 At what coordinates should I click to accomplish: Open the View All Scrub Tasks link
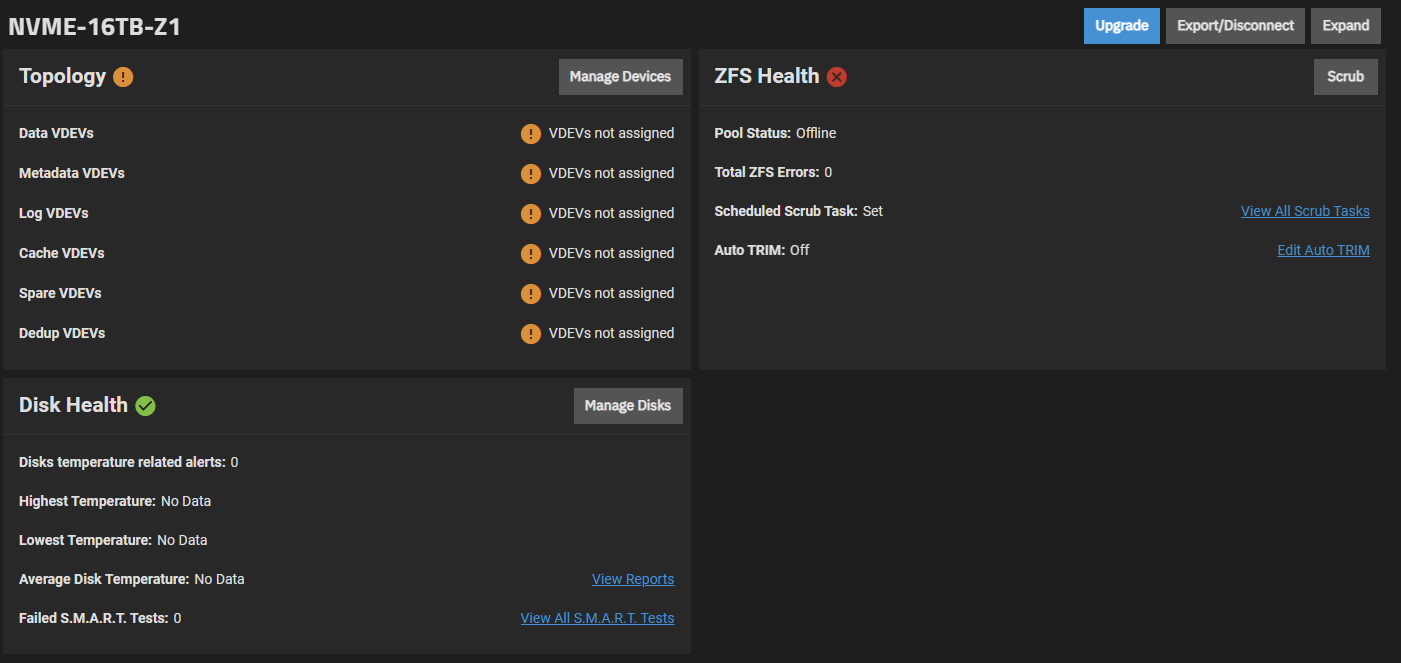(1305, 211)
